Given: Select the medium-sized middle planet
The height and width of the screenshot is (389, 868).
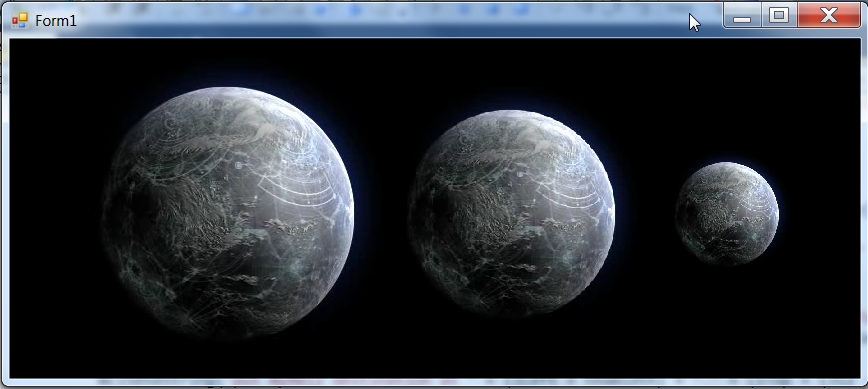Looking at the screenshot, I should point(512,213).
